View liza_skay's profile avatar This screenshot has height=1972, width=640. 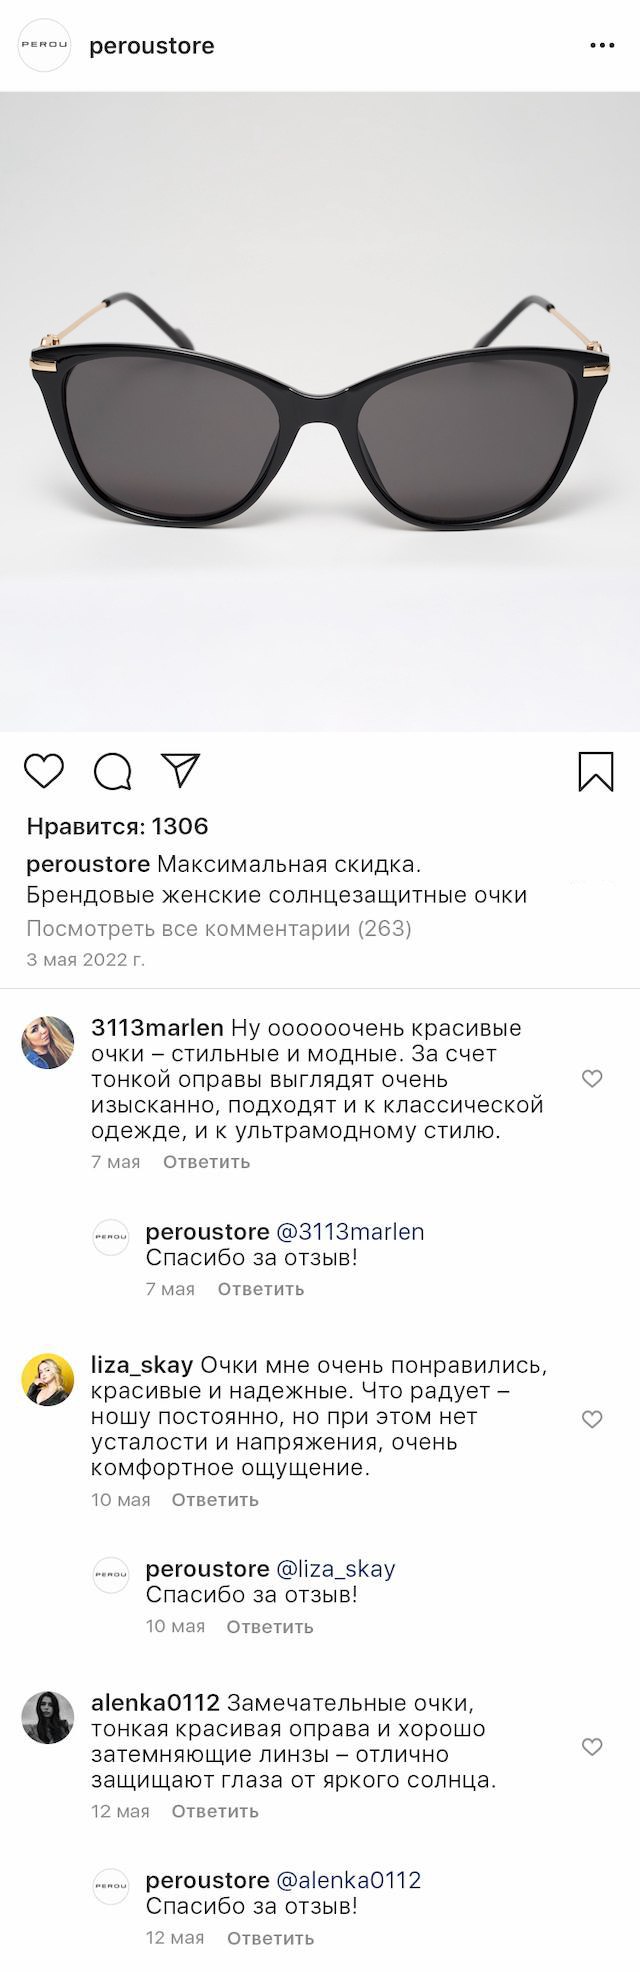click(x=48, y=1380)
